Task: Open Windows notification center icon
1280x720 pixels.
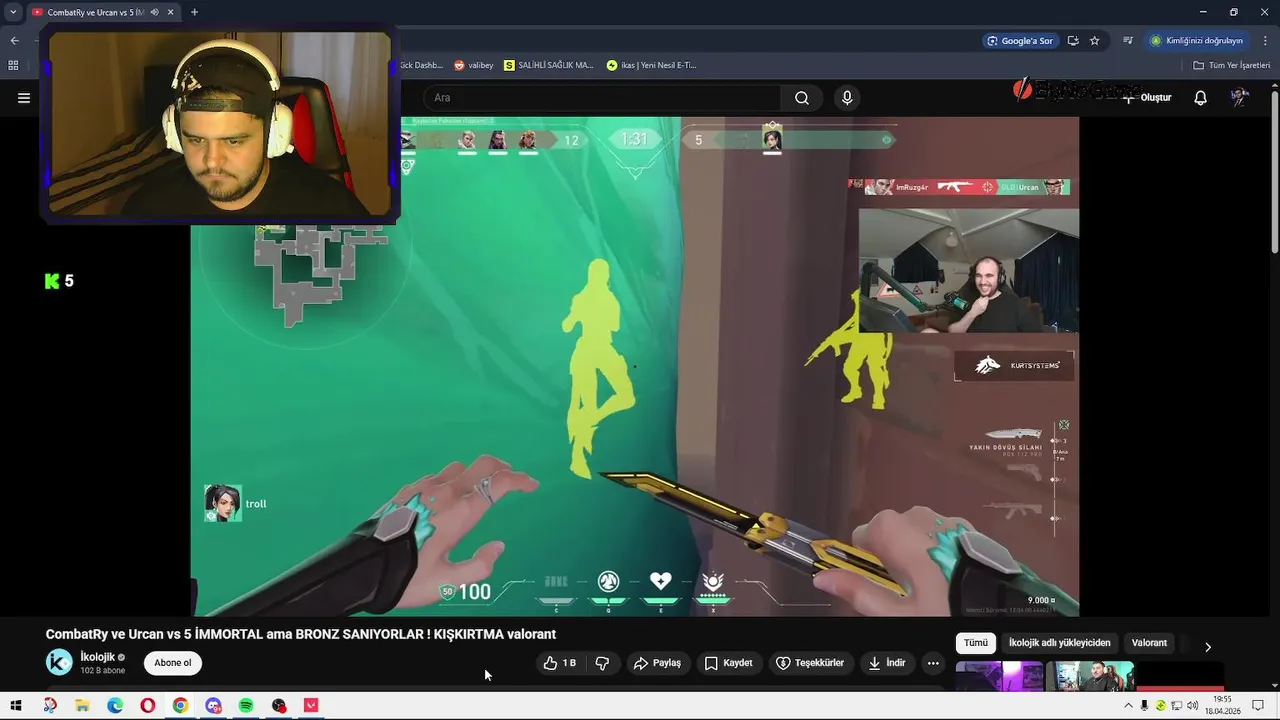Action: [1259, 706]
